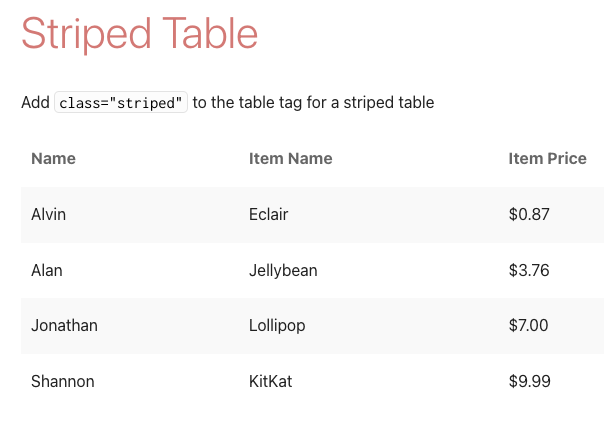Click the Name column header
This screenshot has height=426, width=604.
tap(54, 158)
